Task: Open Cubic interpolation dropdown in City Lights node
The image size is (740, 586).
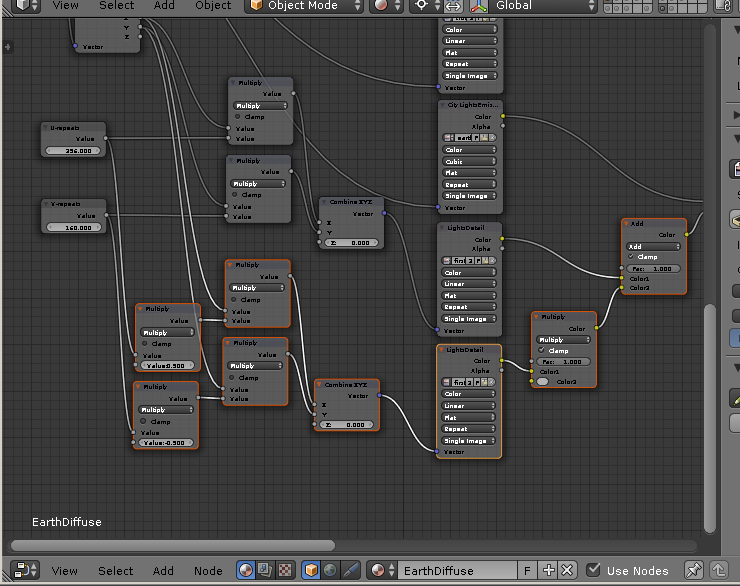Action: tap(470, 161)
